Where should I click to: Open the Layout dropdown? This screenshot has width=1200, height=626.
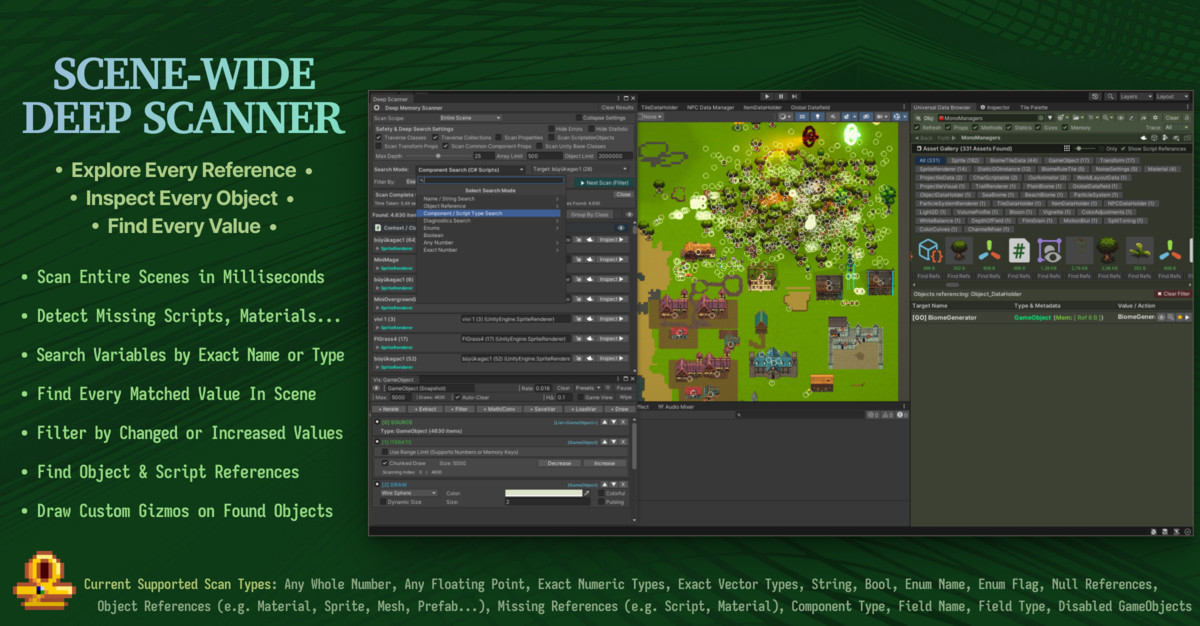pos(1174,97)
